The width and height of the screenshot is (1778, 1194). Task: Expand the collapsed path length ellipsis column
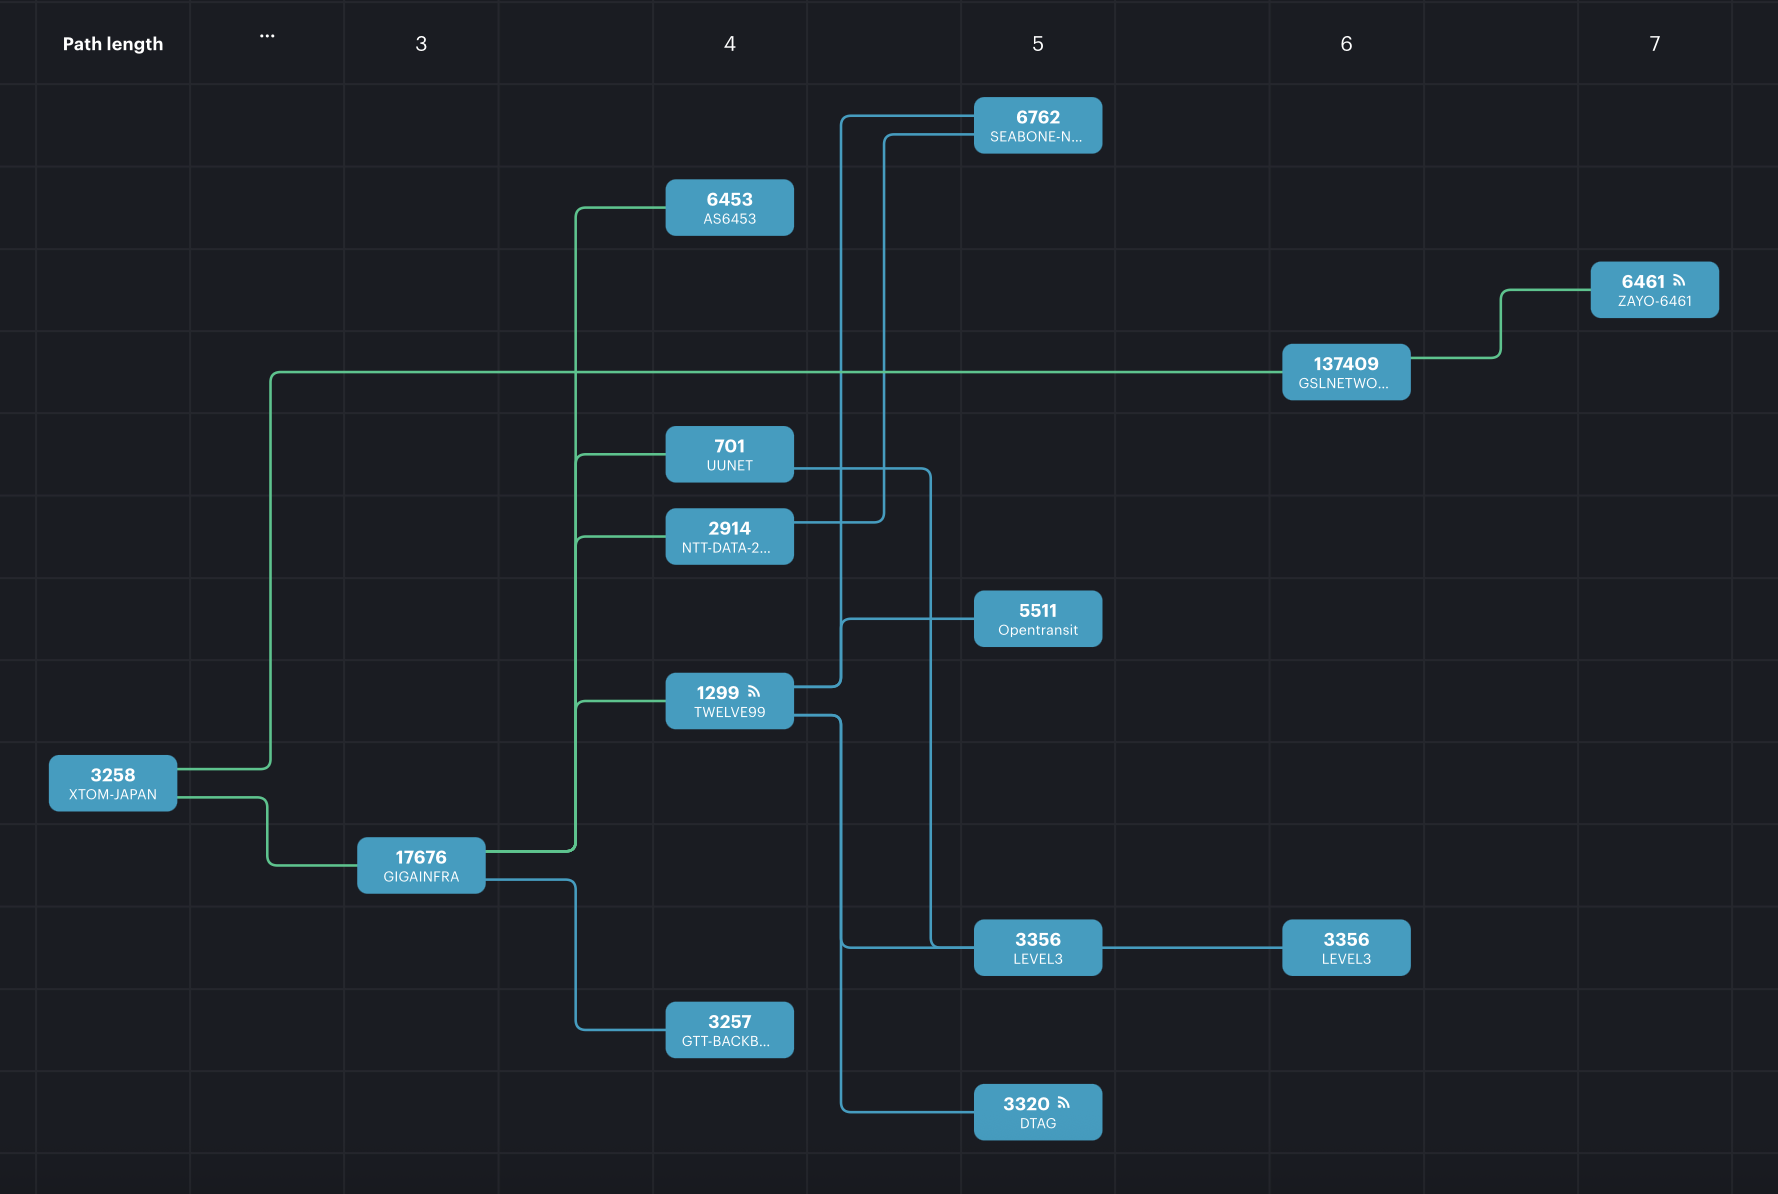(x=267, y=36)
